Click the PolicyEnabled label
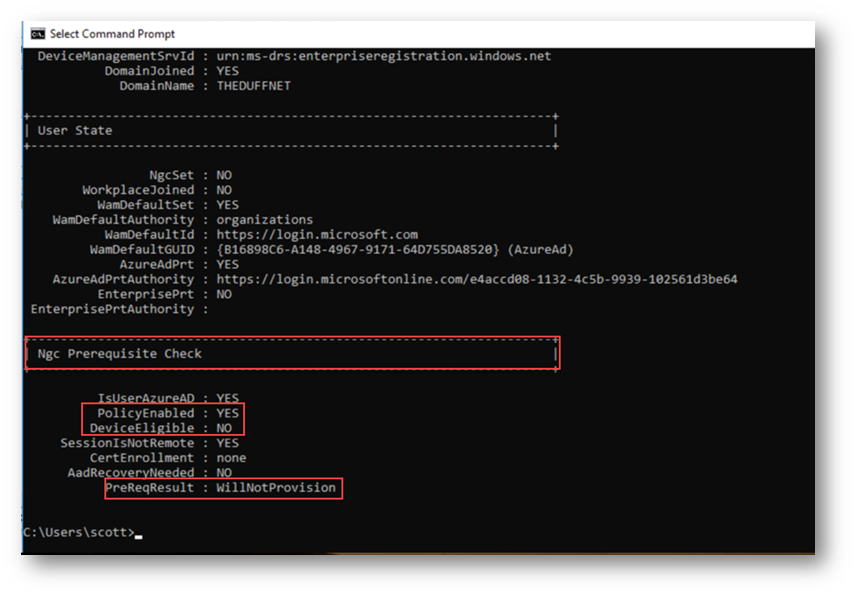The image size is (857, 597). pos(145,413)
